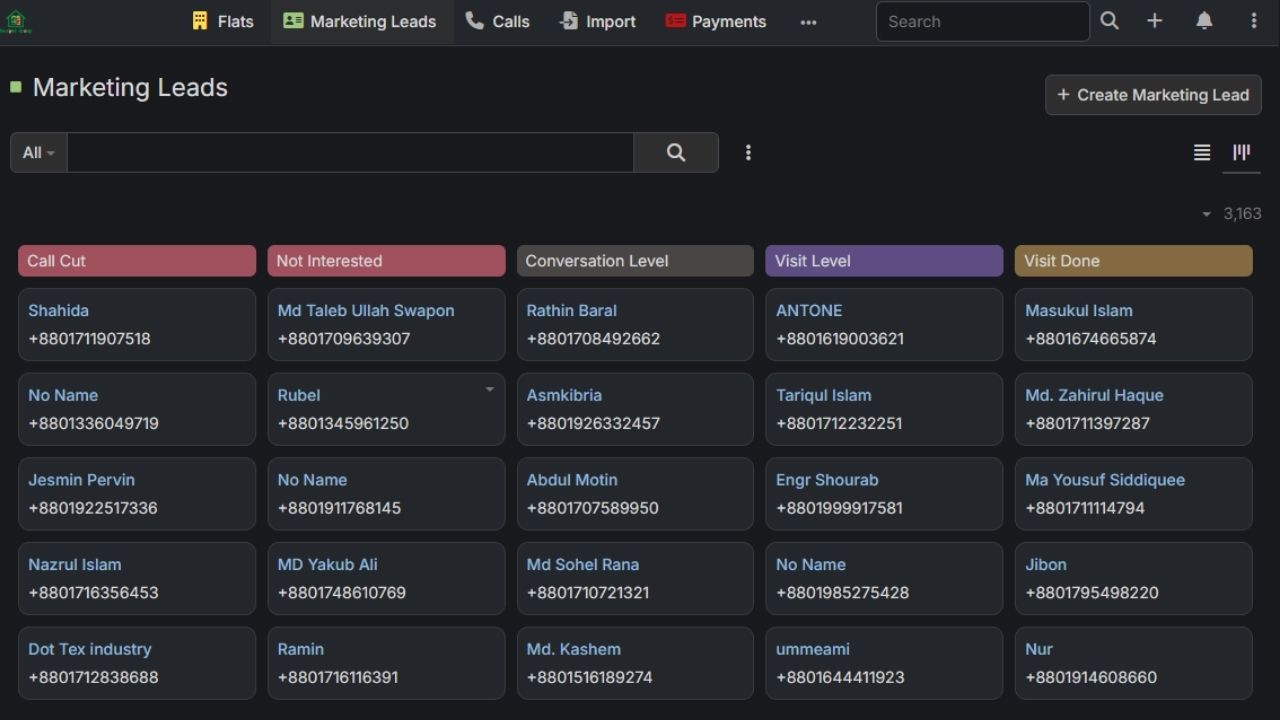Select the Conversation Level column header

tap(635, 261)
